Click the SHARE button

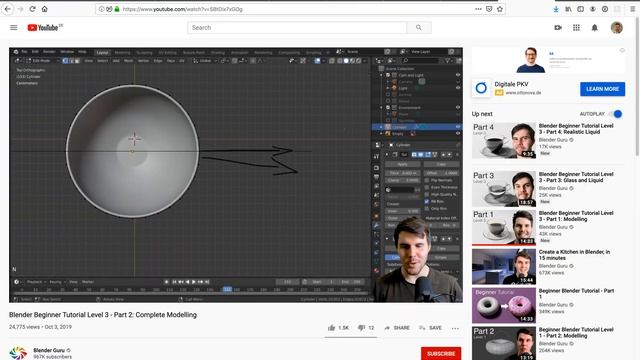(x=397, y=328)
